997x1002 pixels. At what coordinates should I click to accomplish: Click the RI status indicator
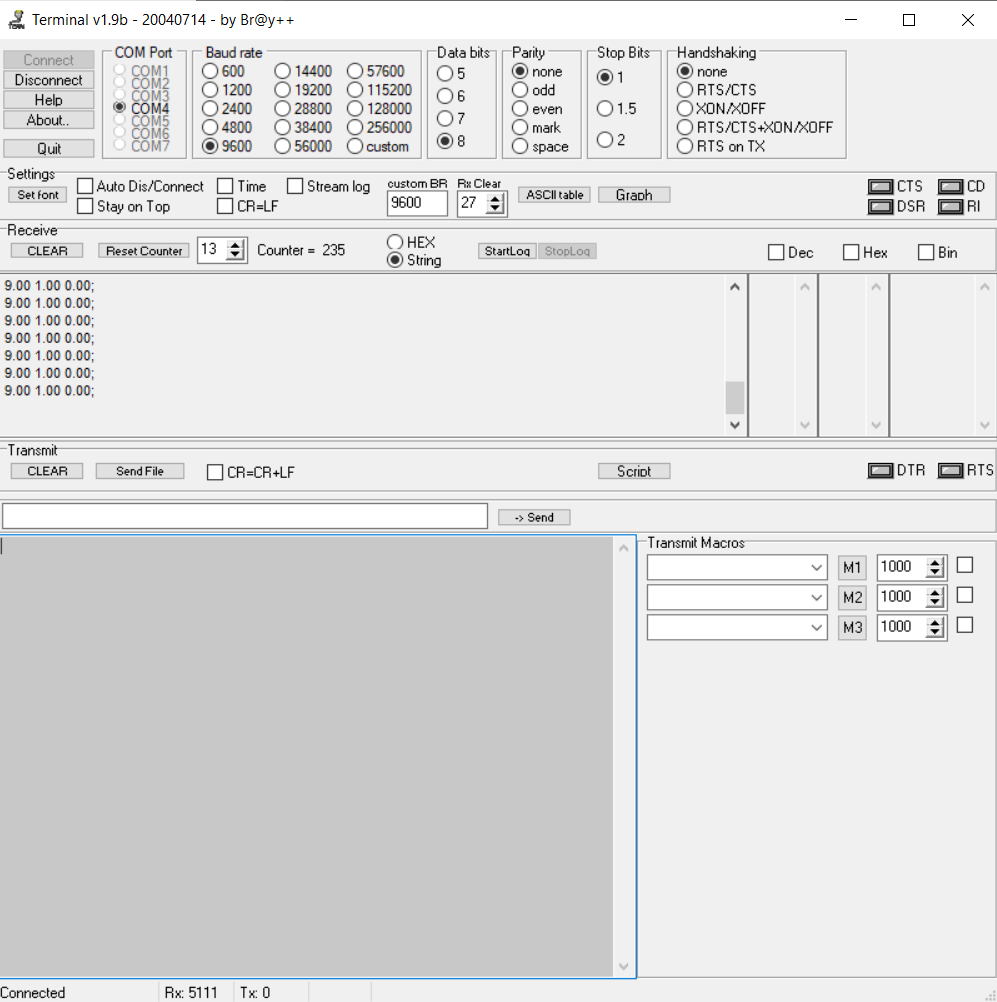tap(950, 207)
